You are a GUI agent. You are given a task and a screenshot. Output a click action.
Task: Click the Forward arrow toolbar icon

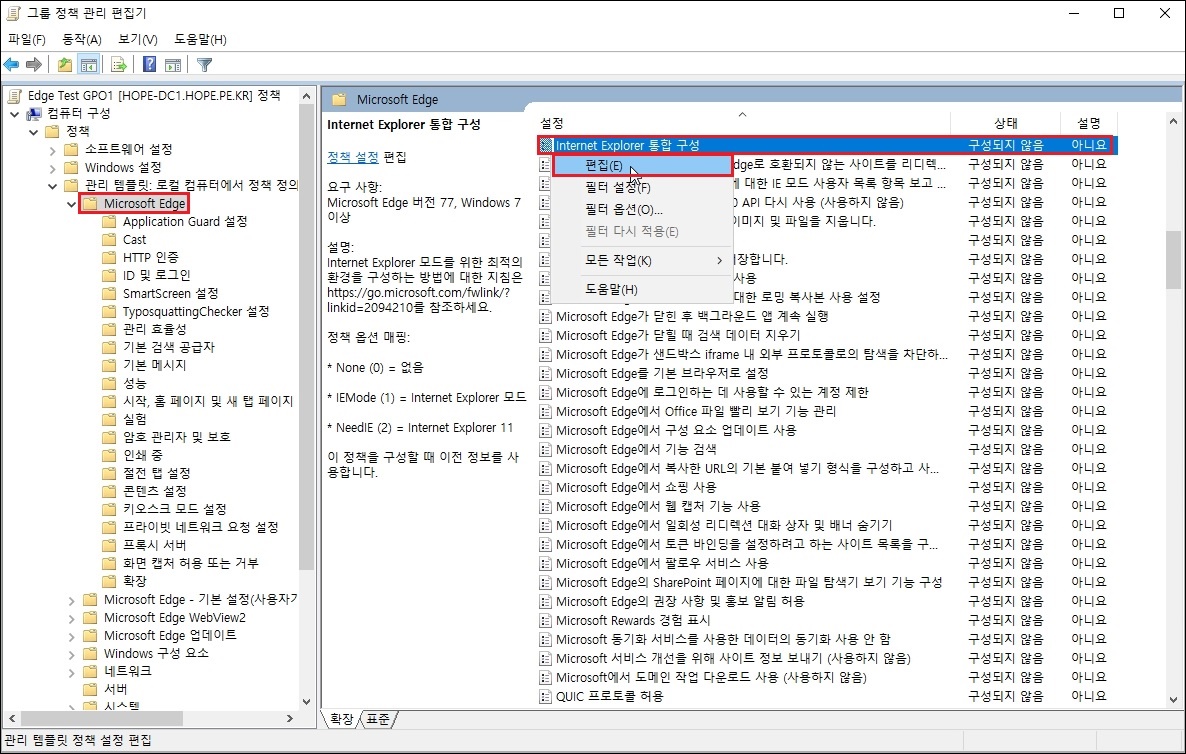click(33, 65)
